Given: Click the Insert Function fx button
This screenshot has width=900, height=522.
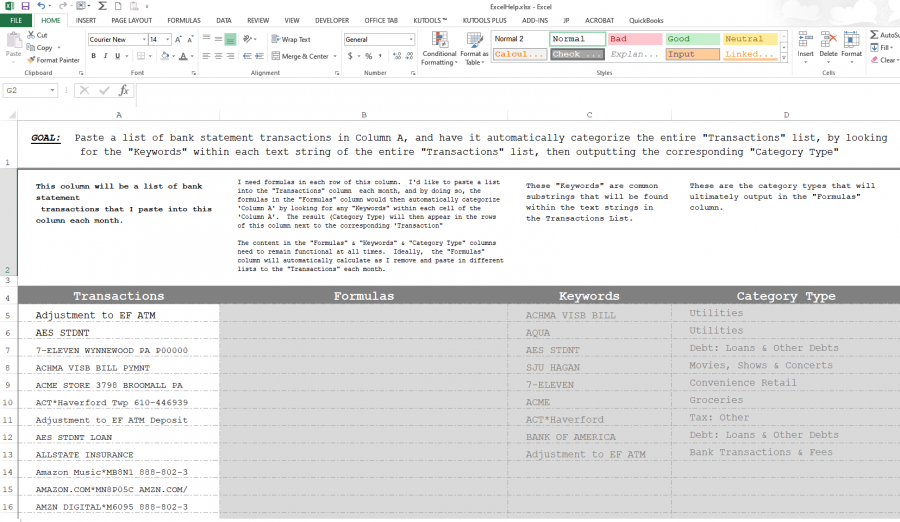Looking at the screenshot, I should (x=123, y=90).
